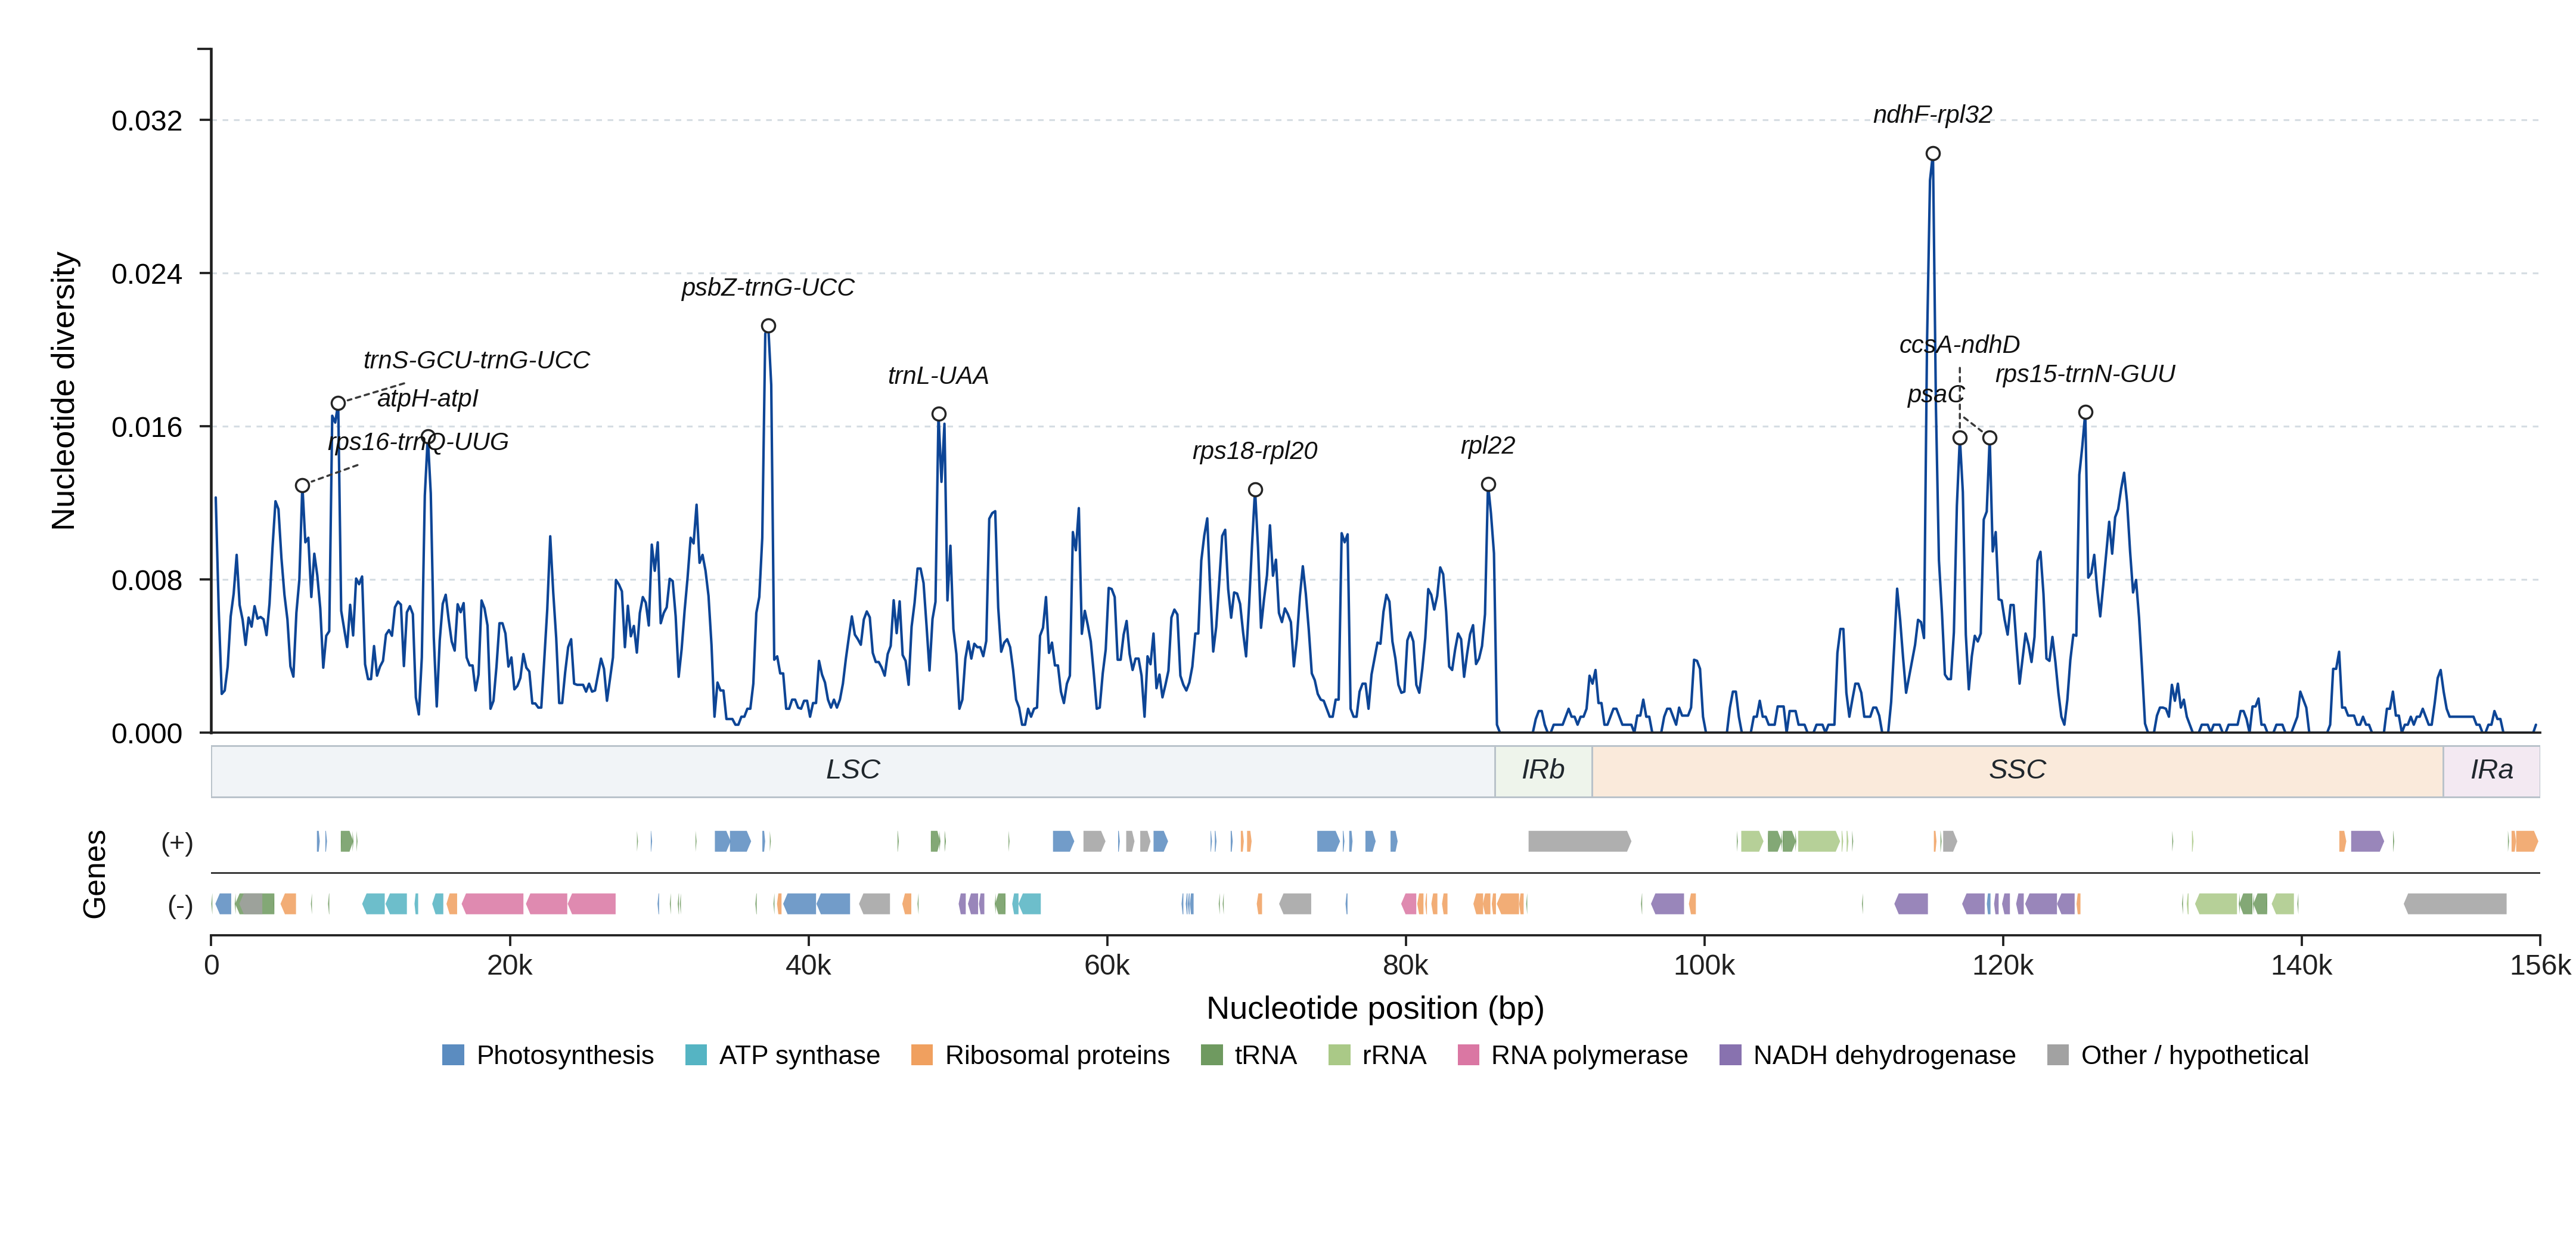
Task: Click the Nucleotide diversity axis title
Action: tap(64, 391)
